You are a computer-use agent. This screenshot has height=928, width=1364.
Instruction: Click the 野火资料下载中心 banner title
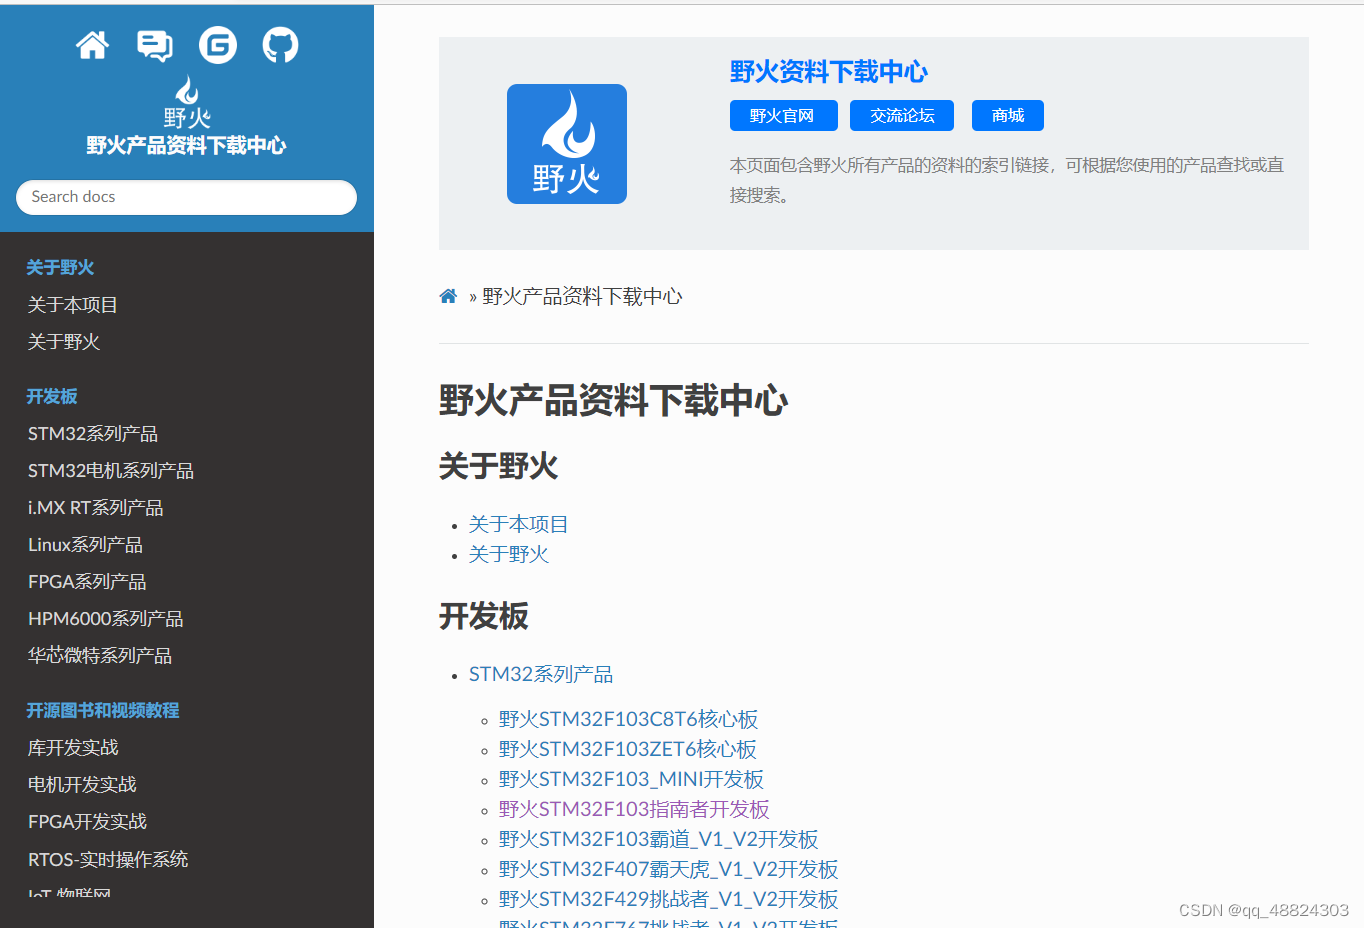(829, 72)
